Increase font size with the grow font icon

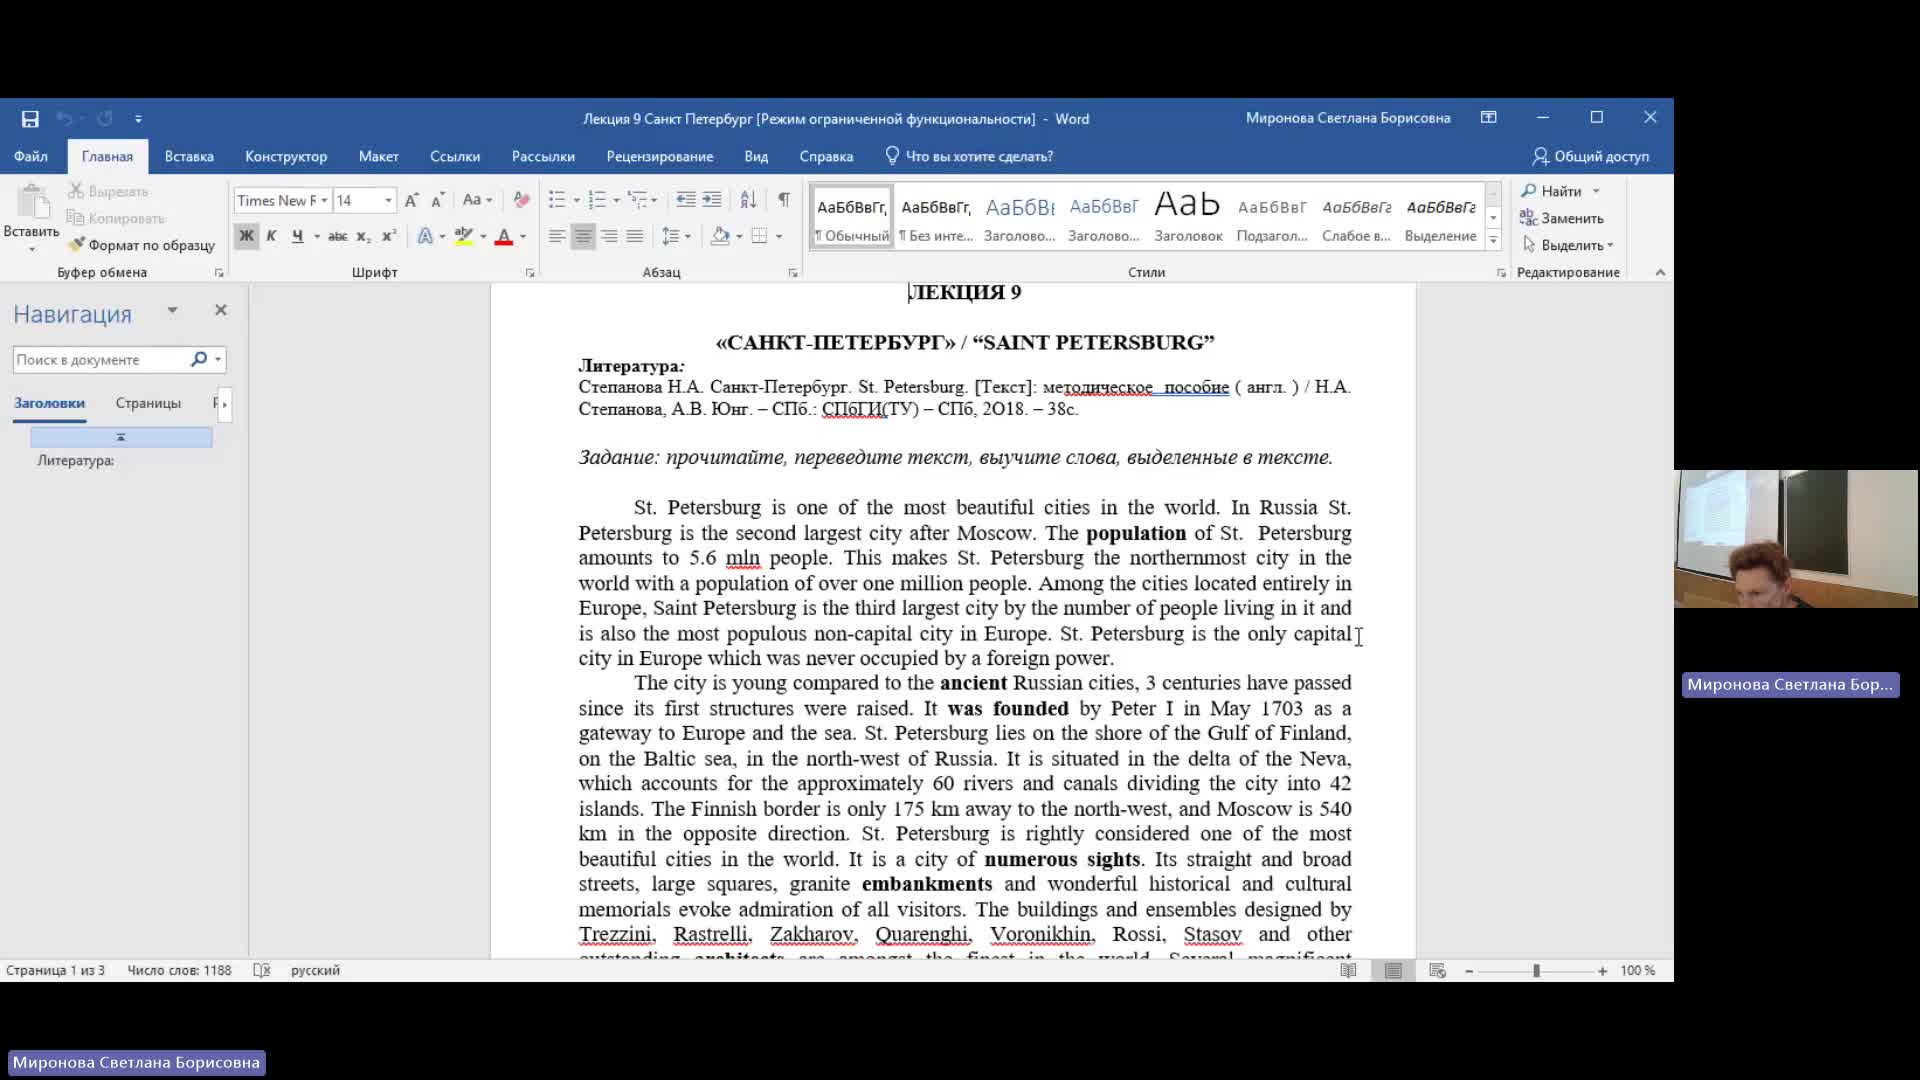[411, 200]
